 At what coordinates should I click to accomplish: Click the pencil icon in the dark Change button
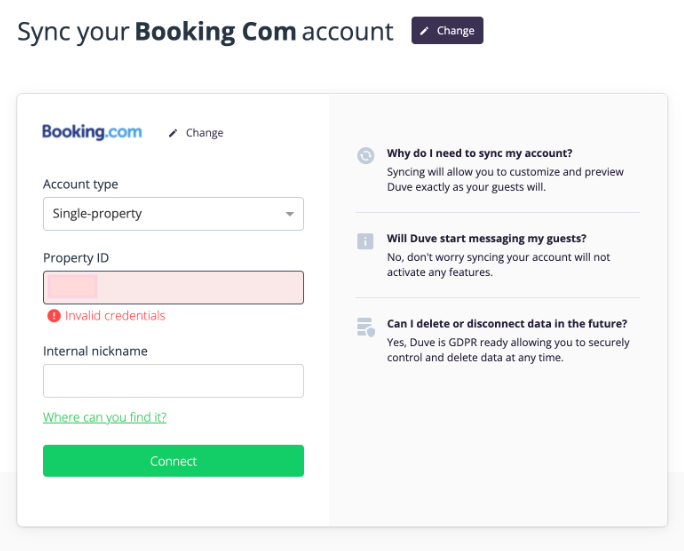coord(425,31)
